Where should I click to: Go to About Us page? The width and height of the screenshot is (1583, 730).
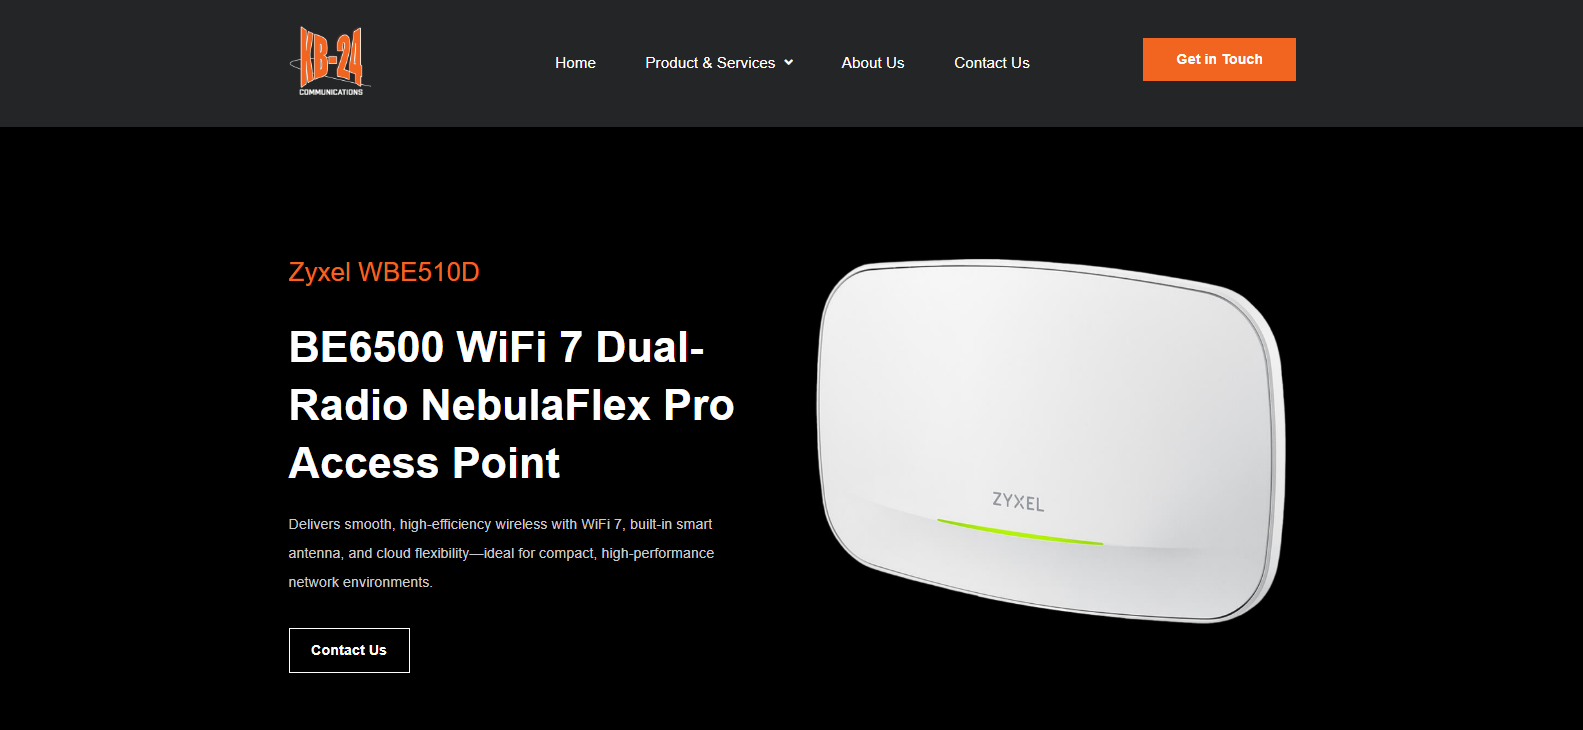click(873, 63)
